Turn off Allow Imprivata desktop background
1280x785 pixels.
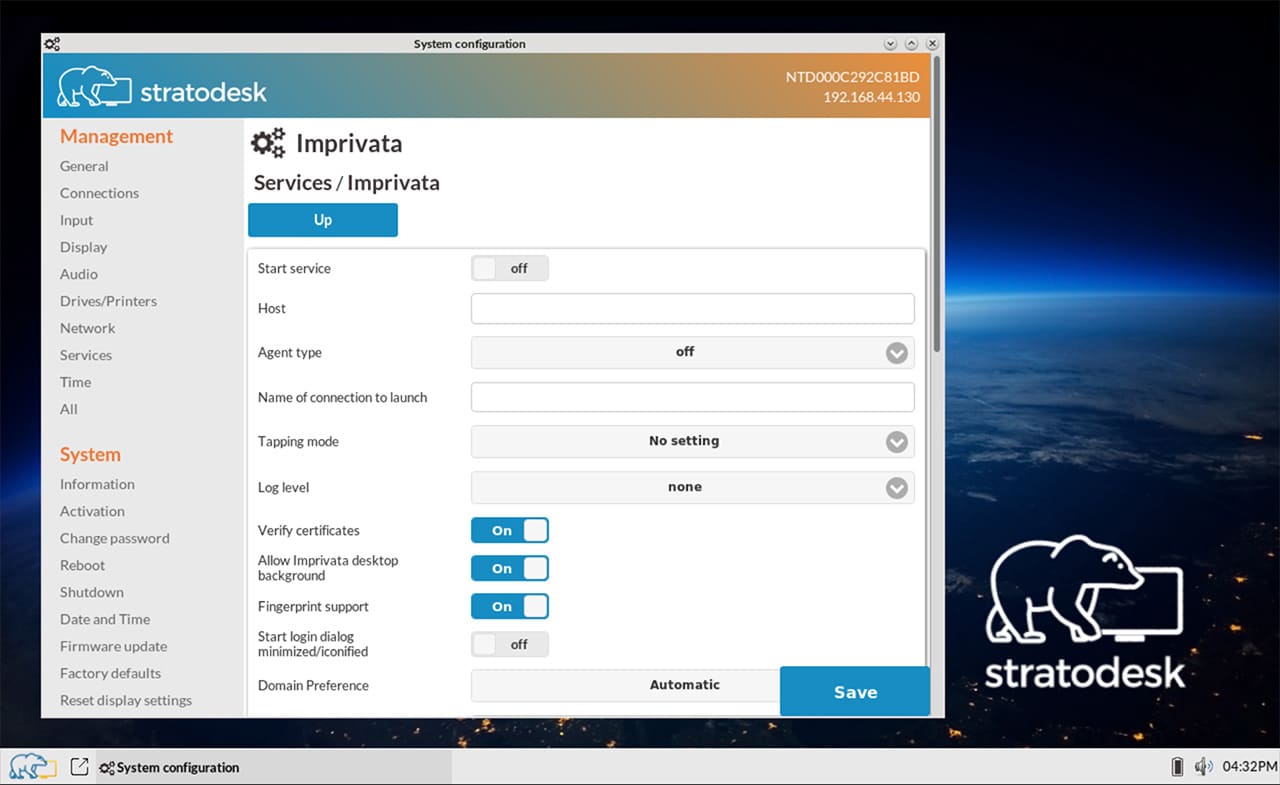pyautogui.click(x=510, y=568)
